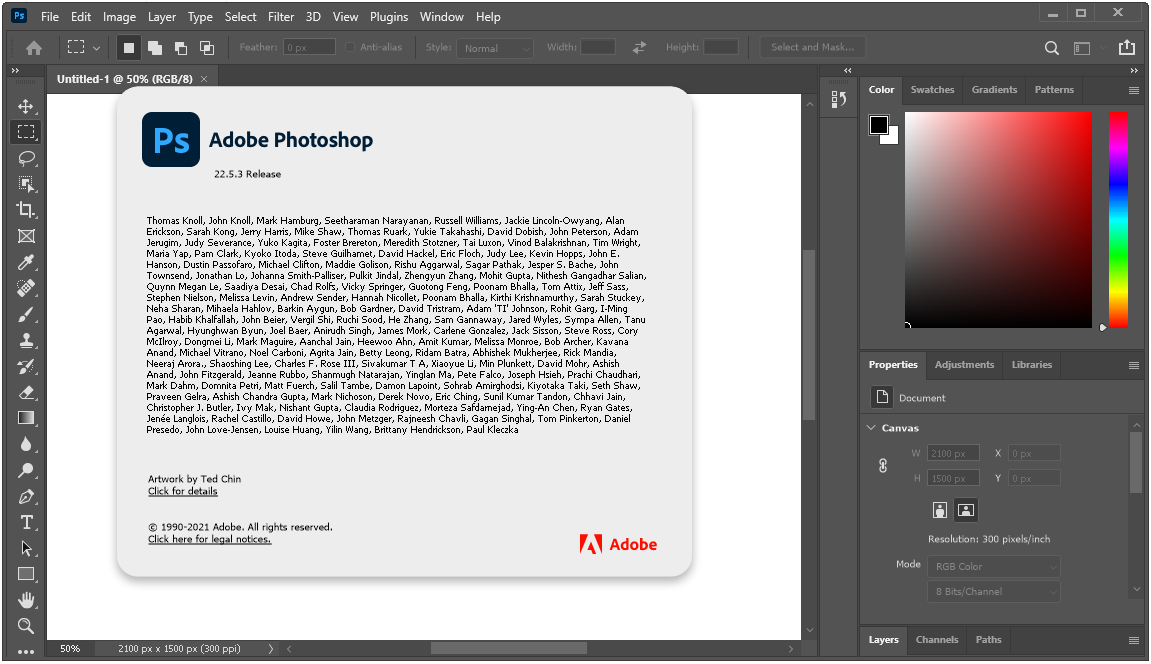
Task: Pick the Eyedropper tool
Action: click(x=26, y=262)
